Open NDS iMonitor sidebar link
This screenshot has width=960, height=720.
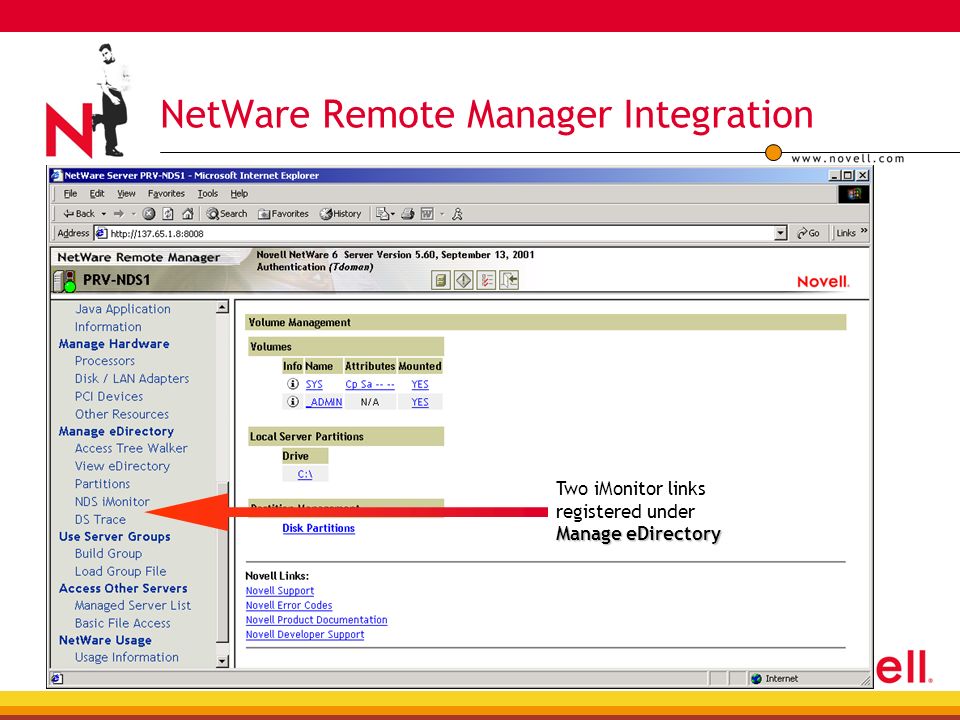pos(112,501)
